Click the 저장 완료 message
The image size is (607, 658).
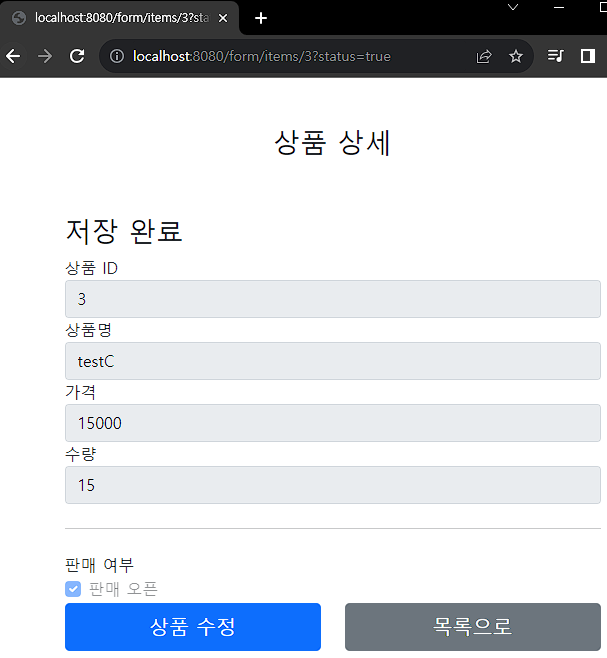click(124, 231)
